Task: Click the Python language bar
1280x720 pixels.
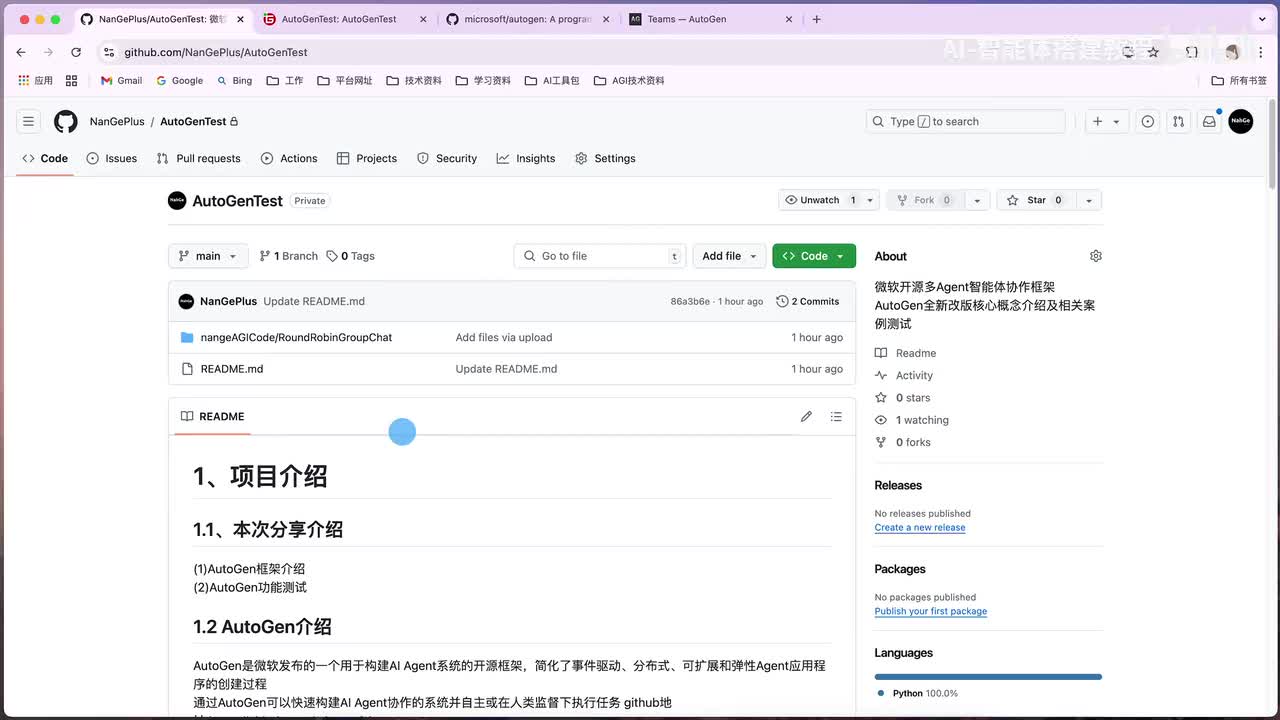Action: pyautogui.click(x=988, y=677)
